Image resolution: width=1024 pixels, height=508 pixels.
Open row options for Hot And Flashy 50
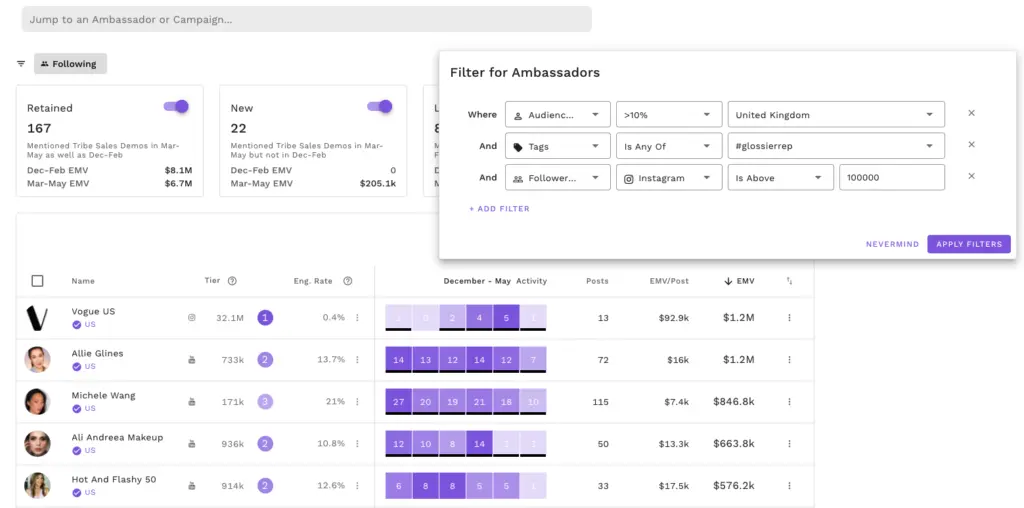coord(789,486)
